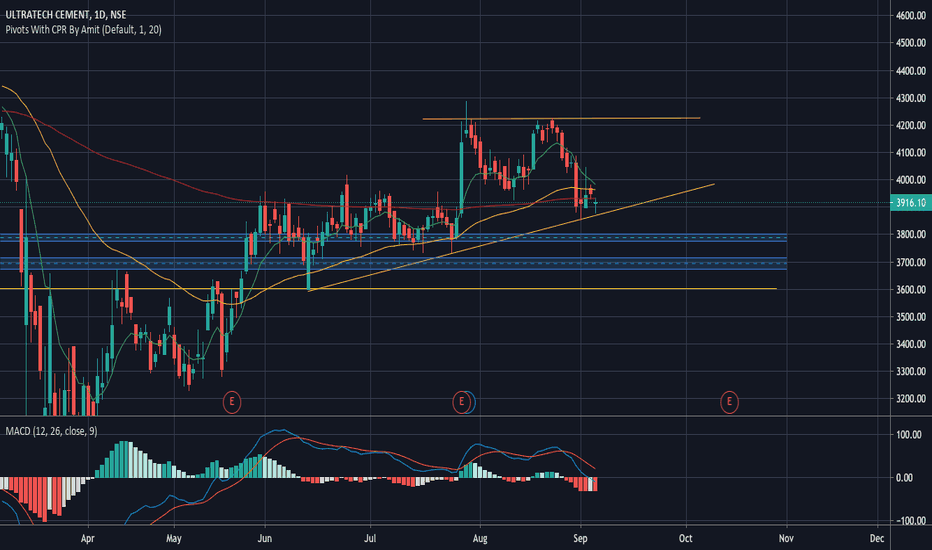Click the Apr label on time axis
This screenshot has width=932, height=550.
[x=87, y=539]
